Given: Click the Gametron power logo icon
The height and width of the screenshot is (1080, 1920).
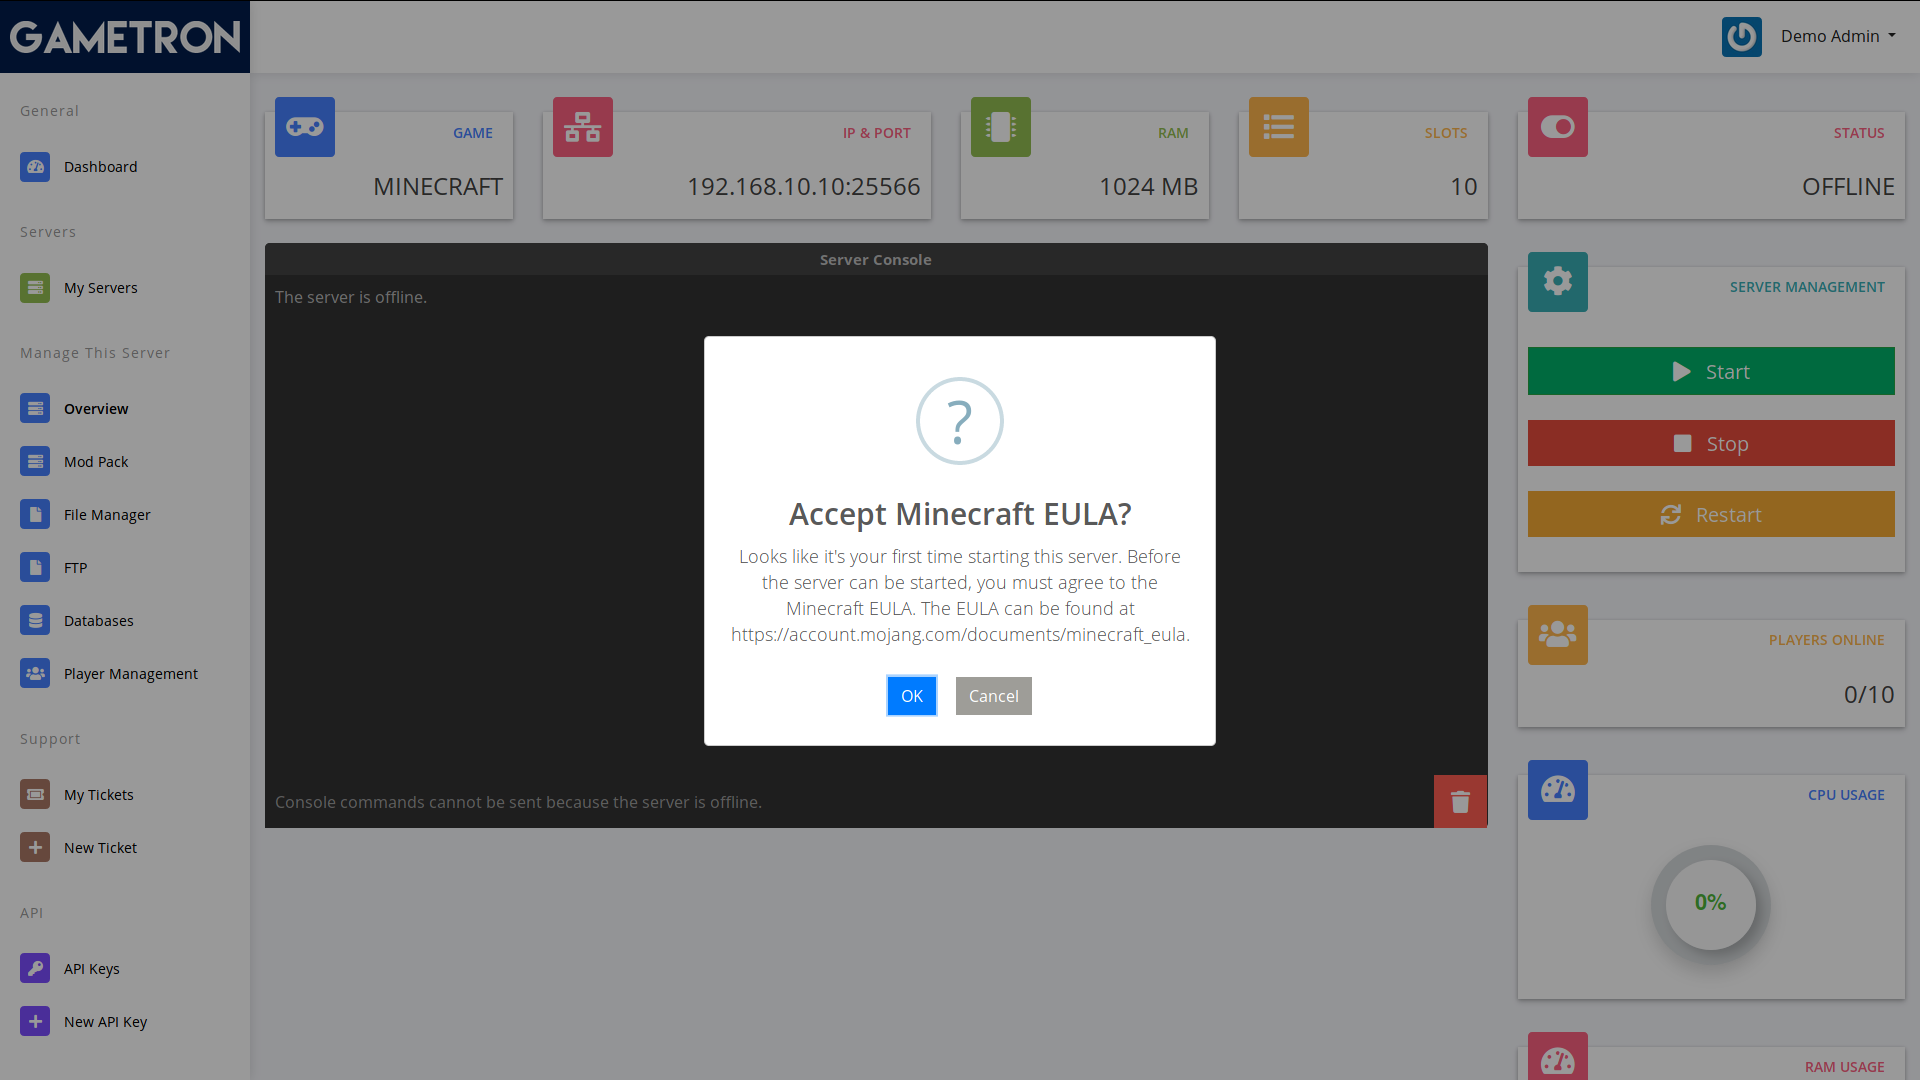Looking at the screenshot, I should (x=1741, y=37).
